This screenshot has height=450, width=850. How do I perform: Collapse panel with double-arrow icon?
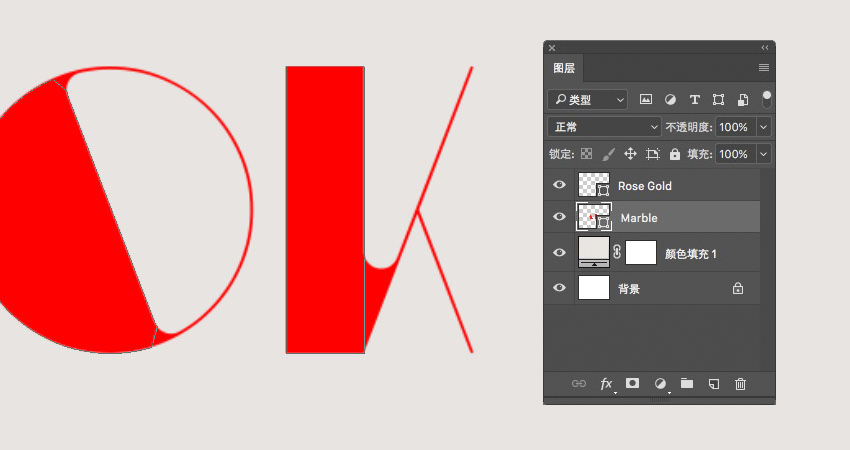coord(765,48)
